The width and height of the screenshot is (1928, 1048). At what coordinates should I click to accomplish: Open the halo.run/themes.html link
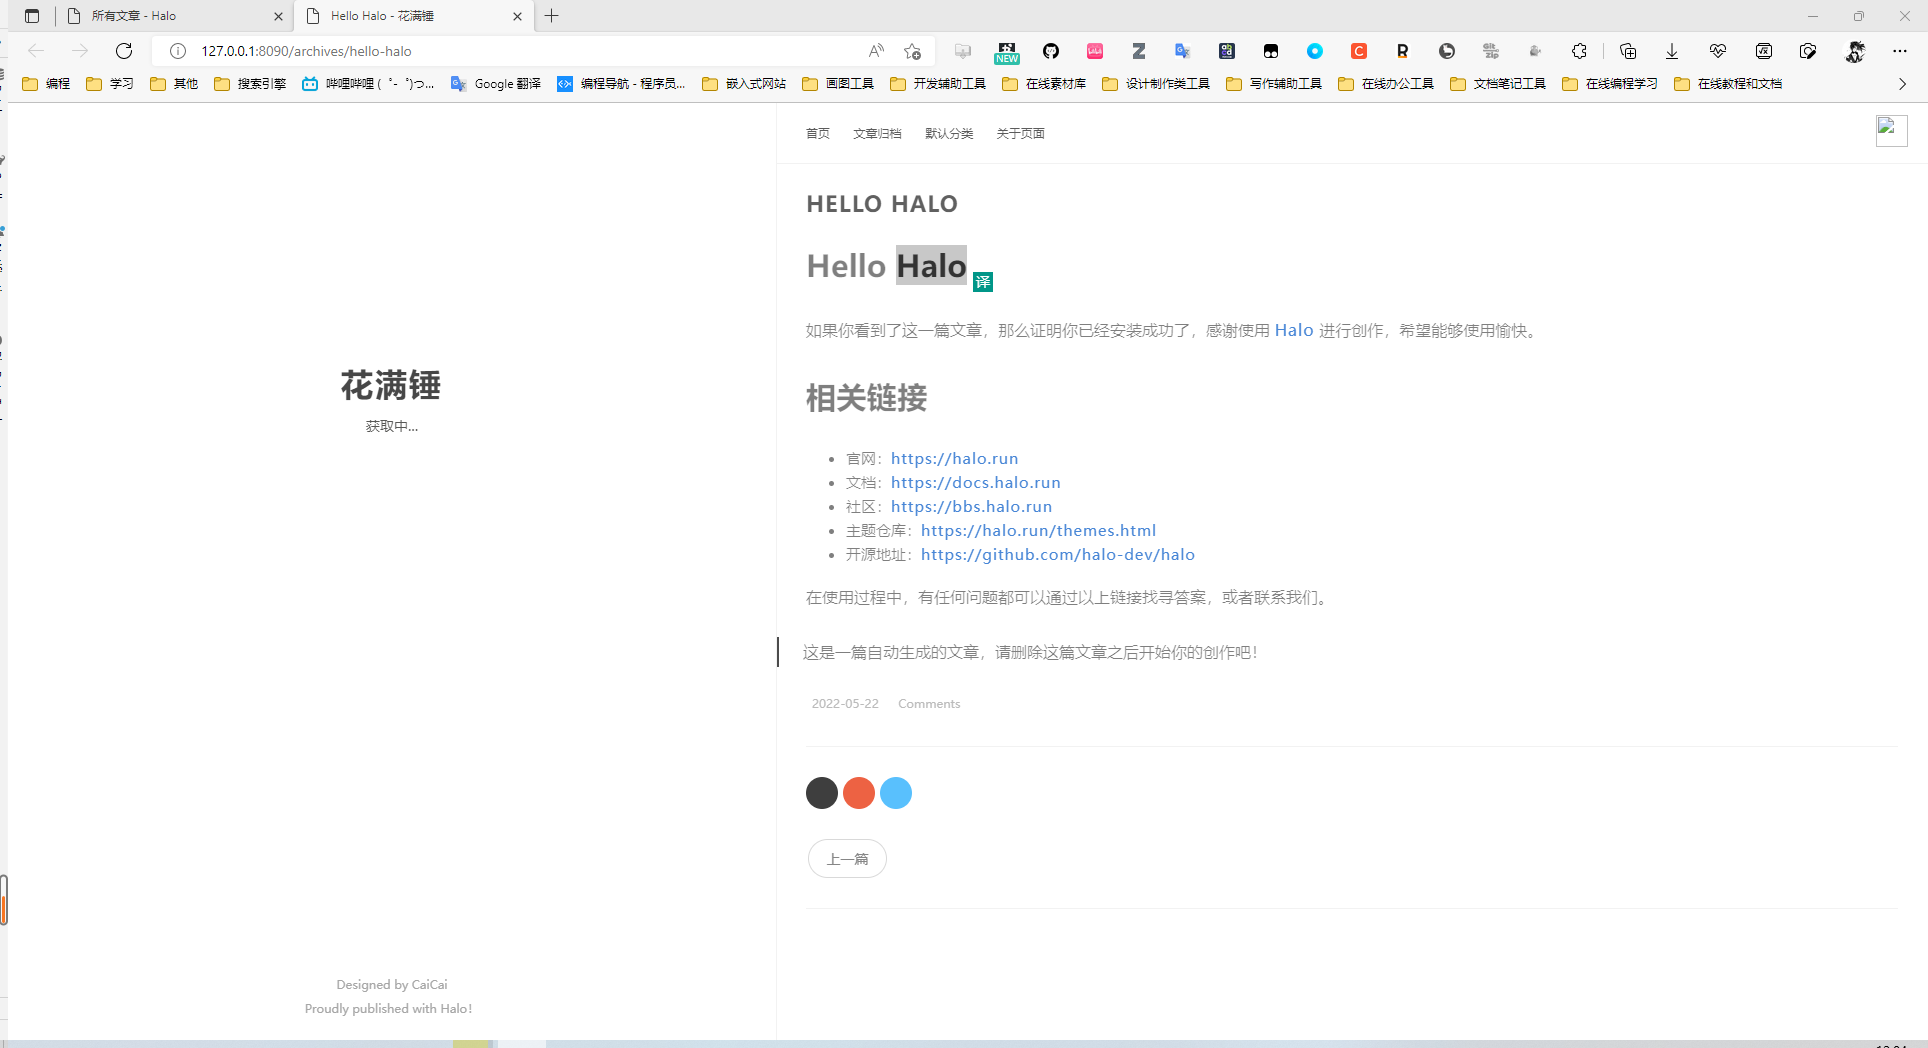pos(1038,530)
